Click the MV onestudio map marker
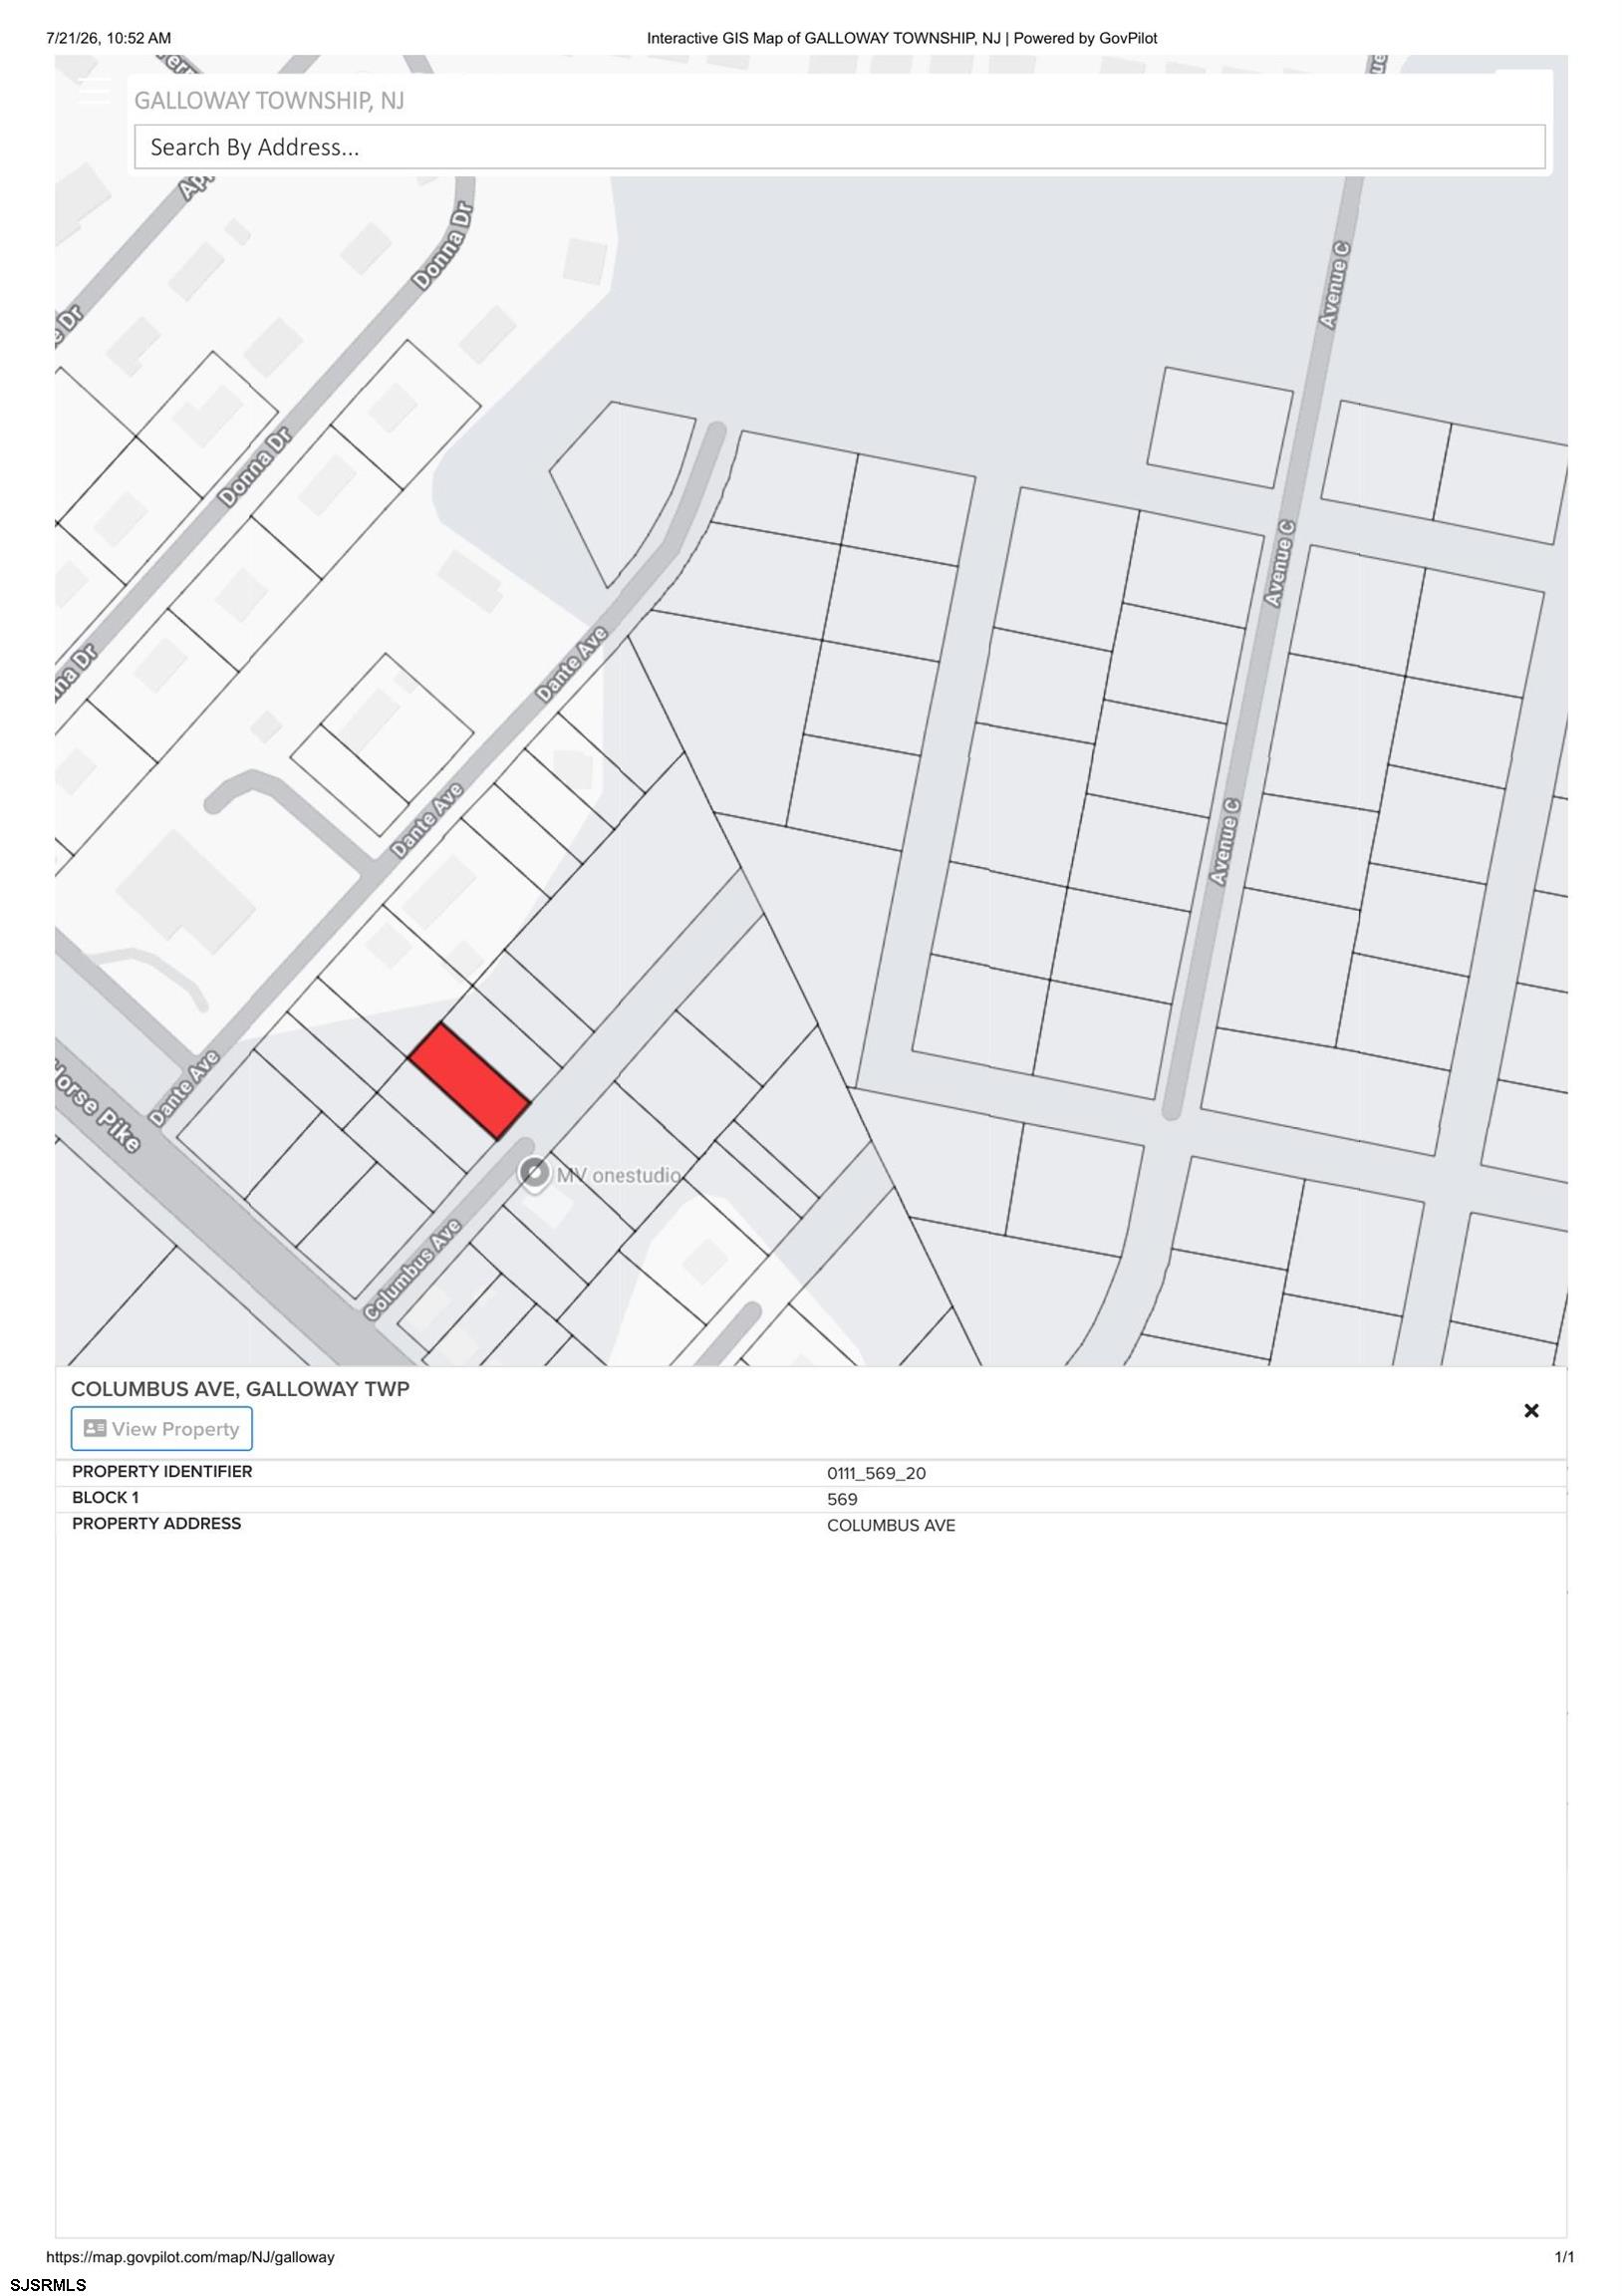 pyautogui.click(x=535, y=1172)
